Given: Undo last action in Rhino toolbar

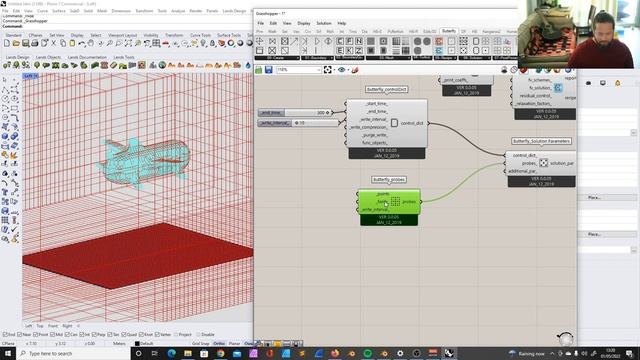Looking at the screenshot, I should point(82,43).
